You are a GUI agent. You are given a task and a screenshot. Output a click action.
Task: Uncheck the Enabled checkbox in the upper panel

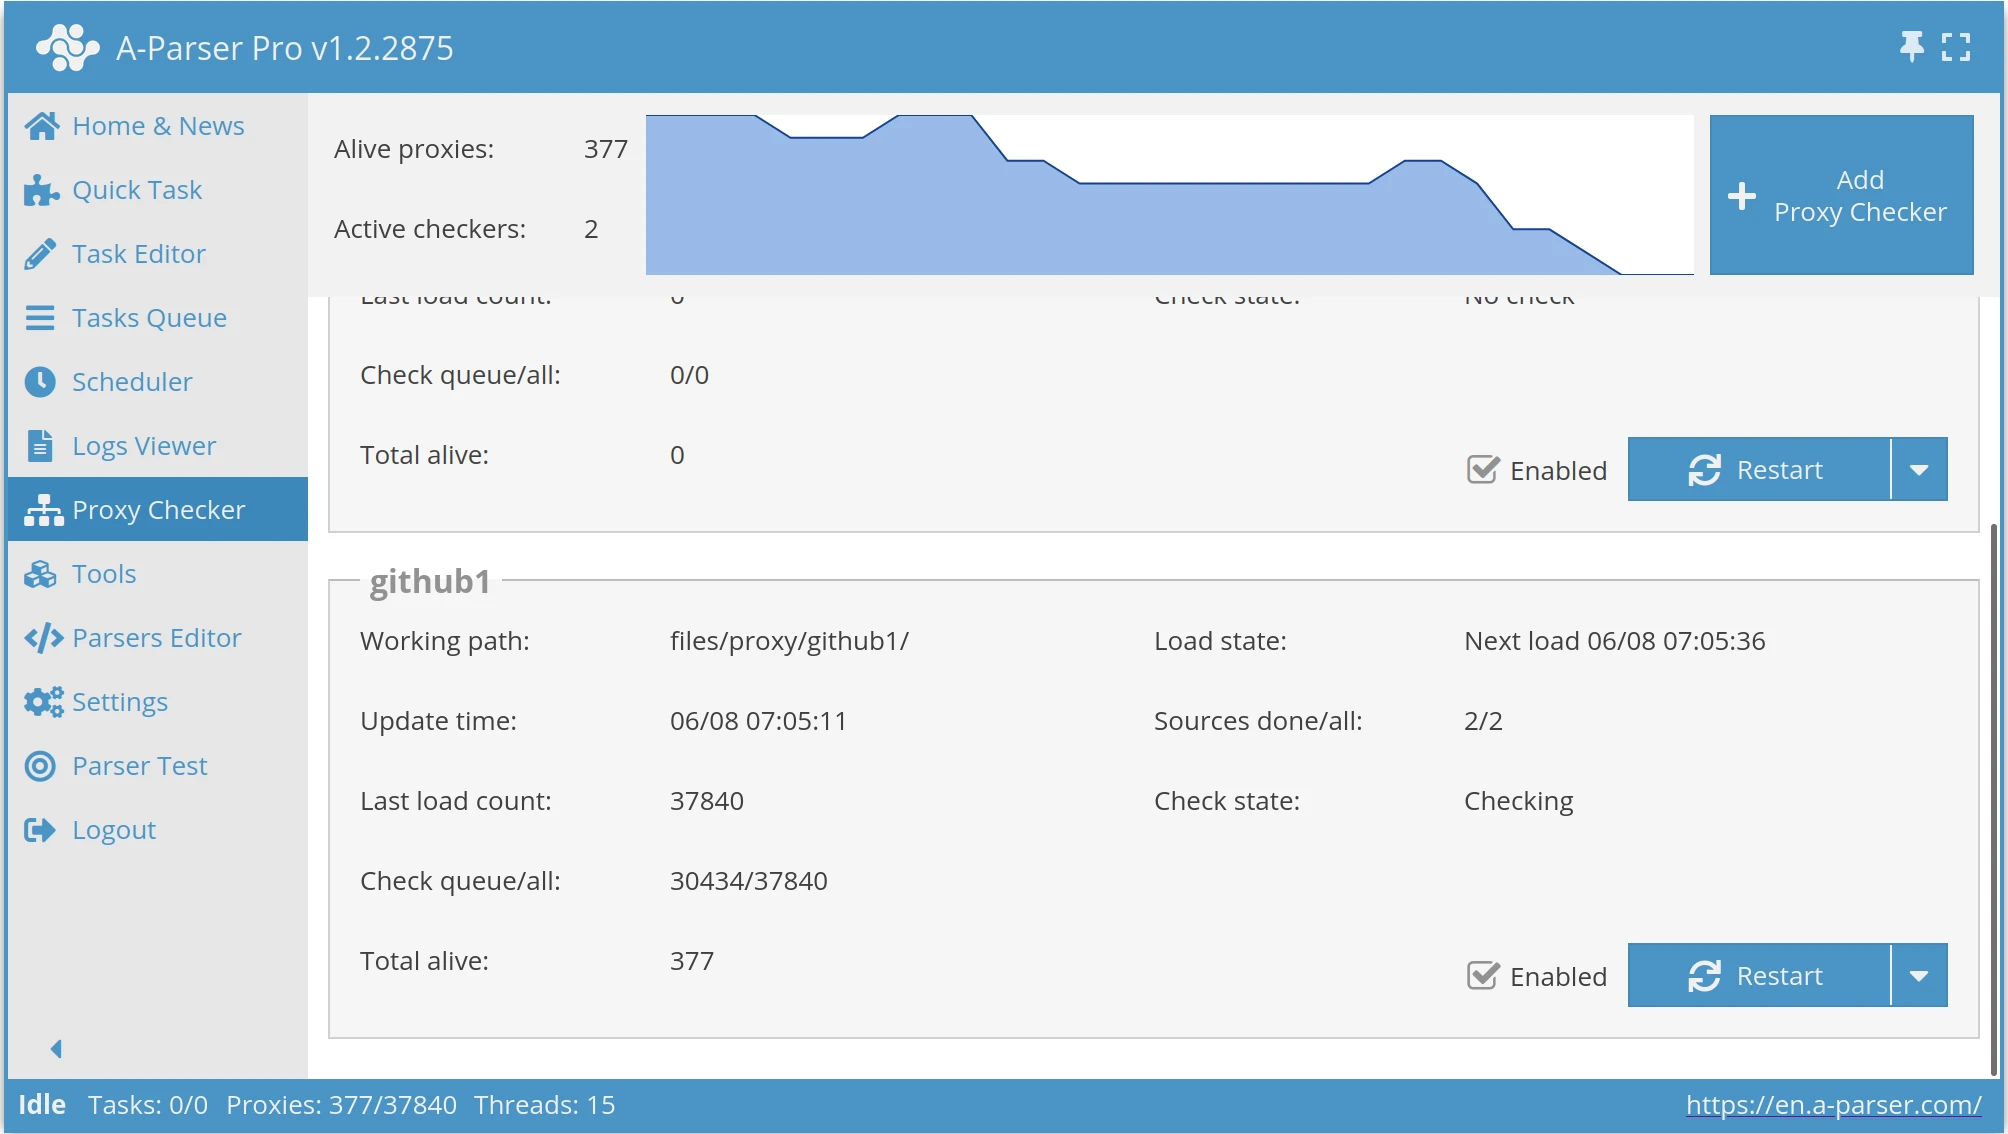1484,469
